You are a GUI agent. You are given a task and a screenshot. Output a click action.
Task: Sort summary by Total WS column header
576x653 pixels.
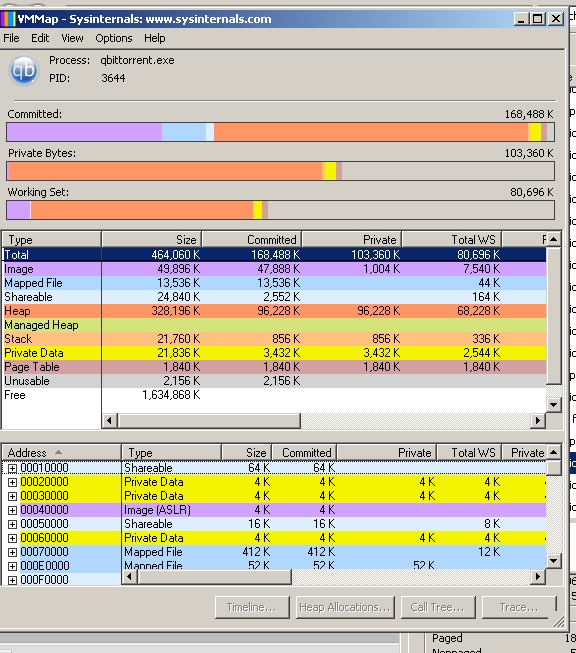pos(451,240)
